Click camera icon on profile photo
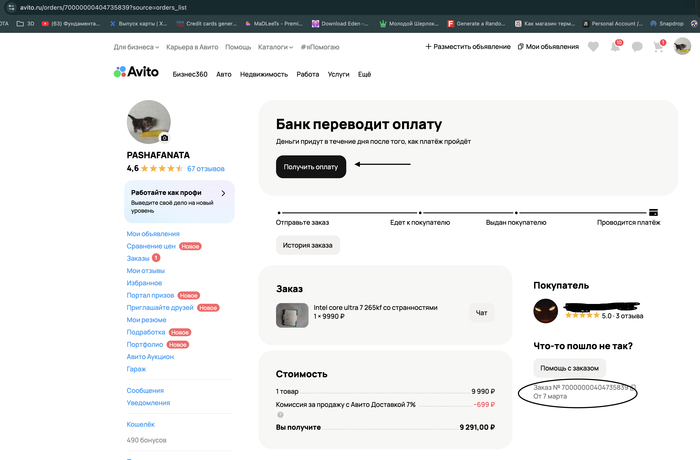Screen dimensions: 700x460 click(164, 138)
